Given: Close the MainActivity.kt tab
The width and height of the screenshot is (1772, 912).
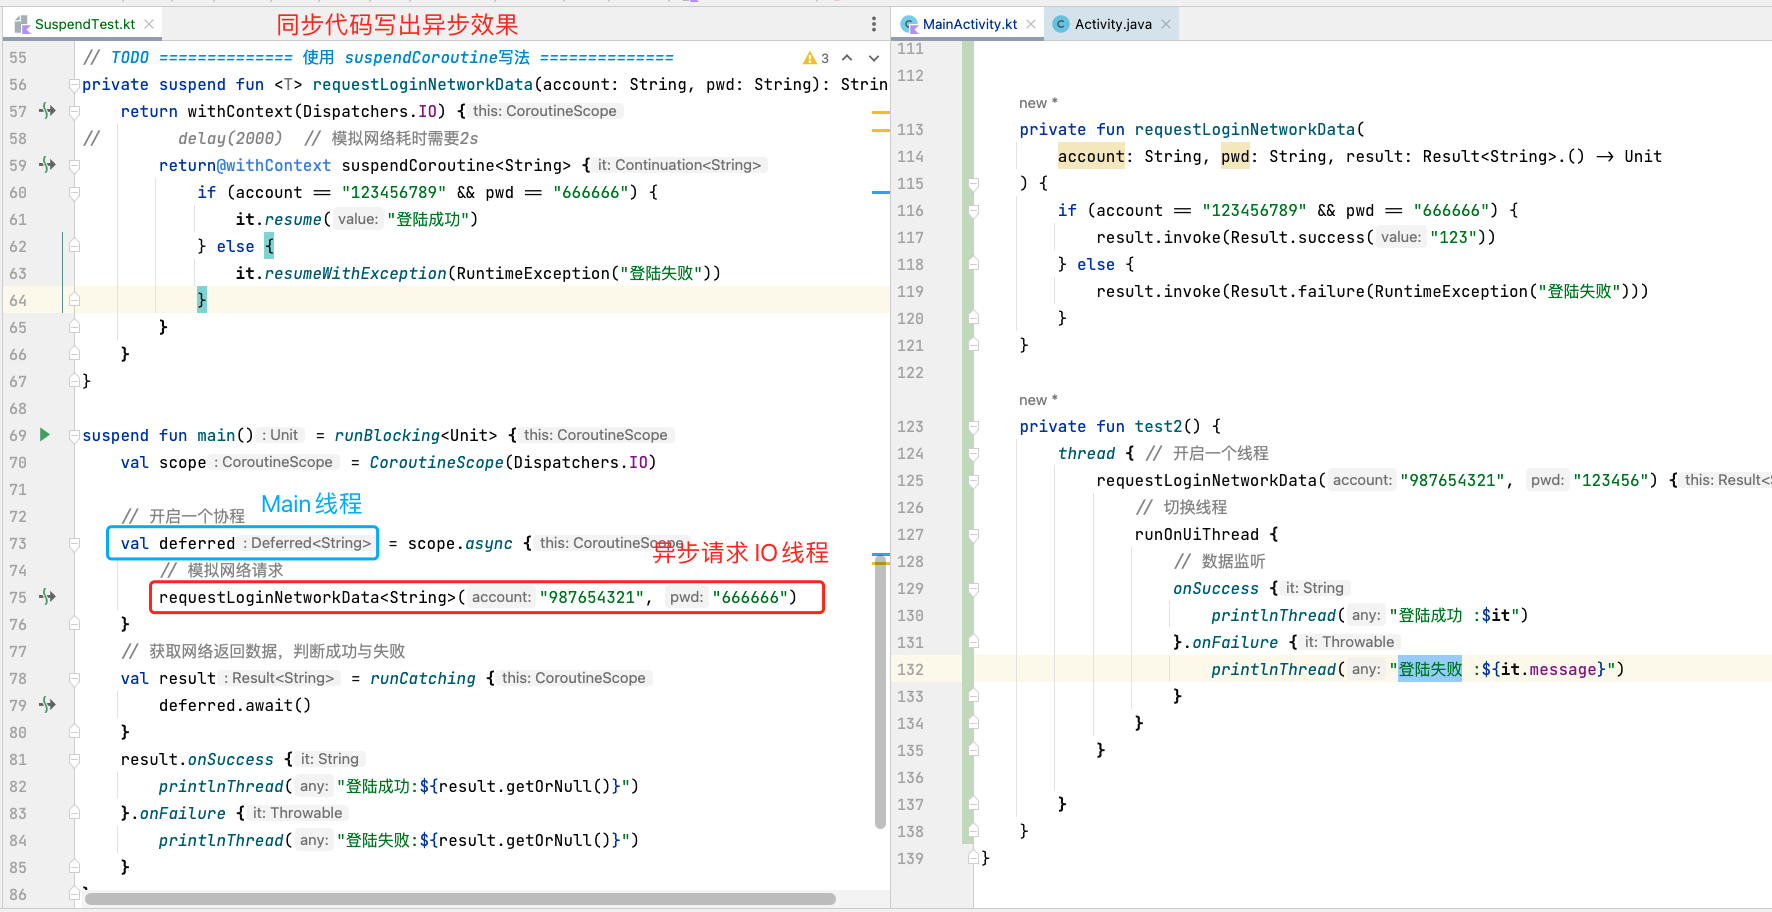Looking at the screenshot, I should tap(1031, 24).
